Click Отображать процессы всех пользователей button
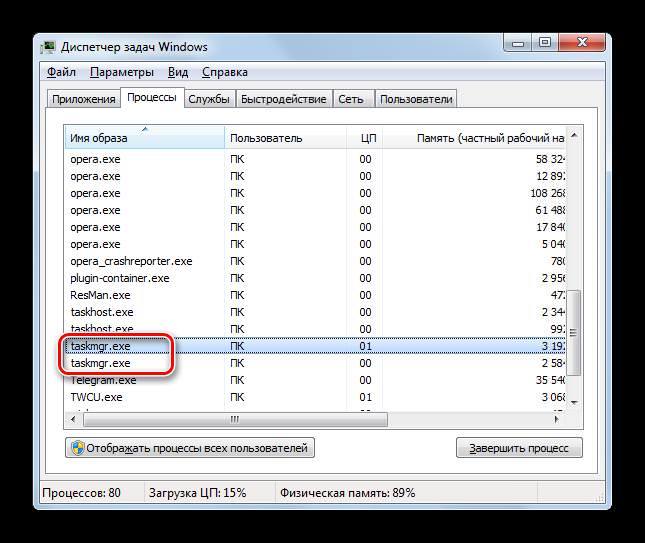The height and width of the screenshot is (543, 645). click(x=190, y=448)
